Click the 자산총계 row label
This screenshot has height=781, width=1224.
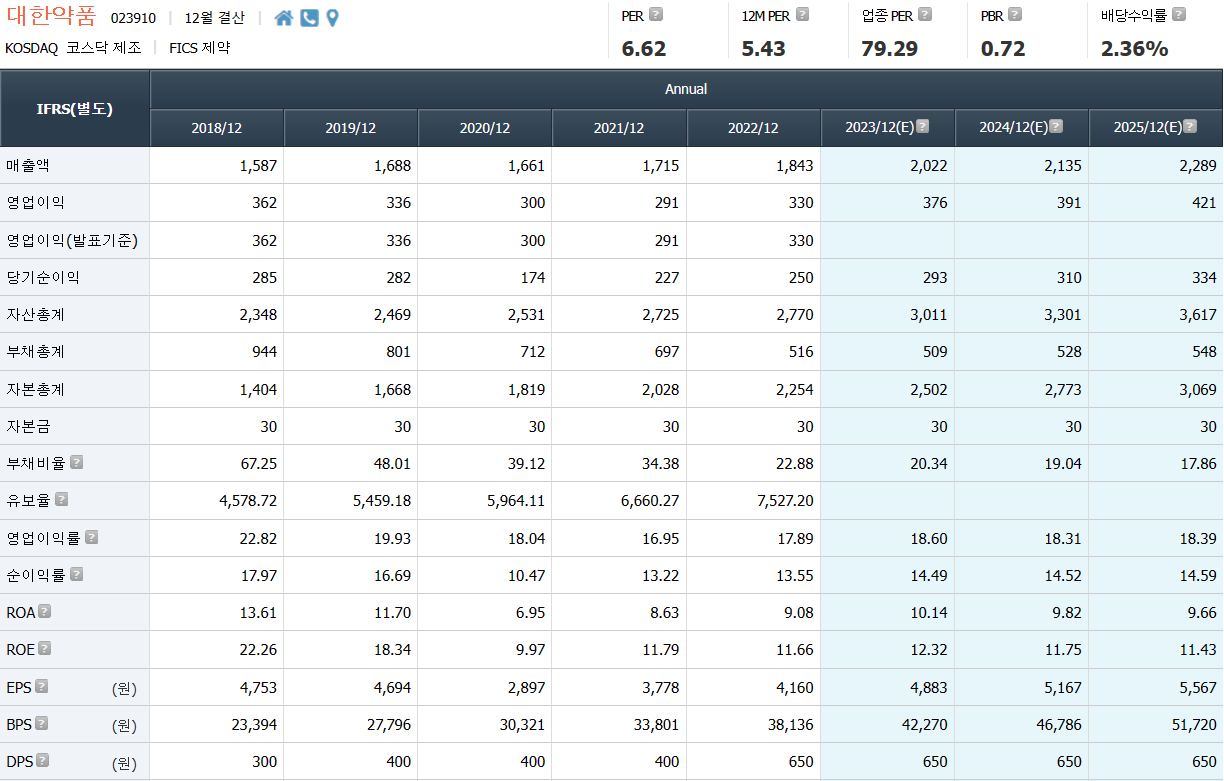35,314
